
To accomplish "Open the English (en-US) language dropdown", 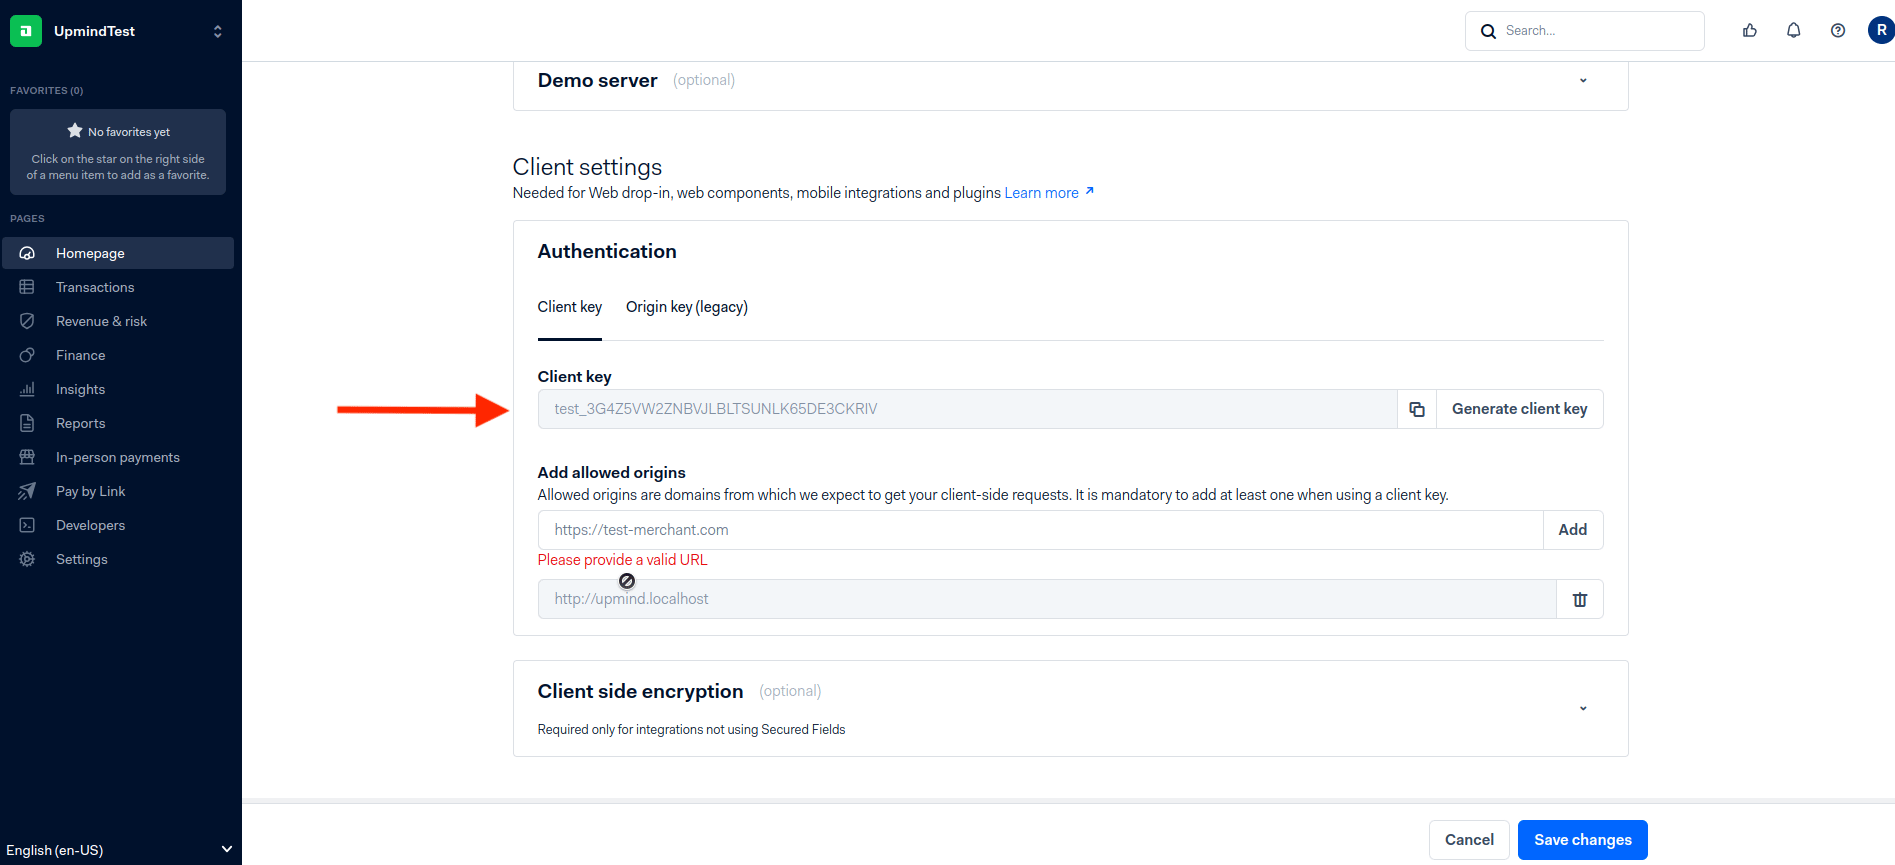I will click(x=120, y=850).
